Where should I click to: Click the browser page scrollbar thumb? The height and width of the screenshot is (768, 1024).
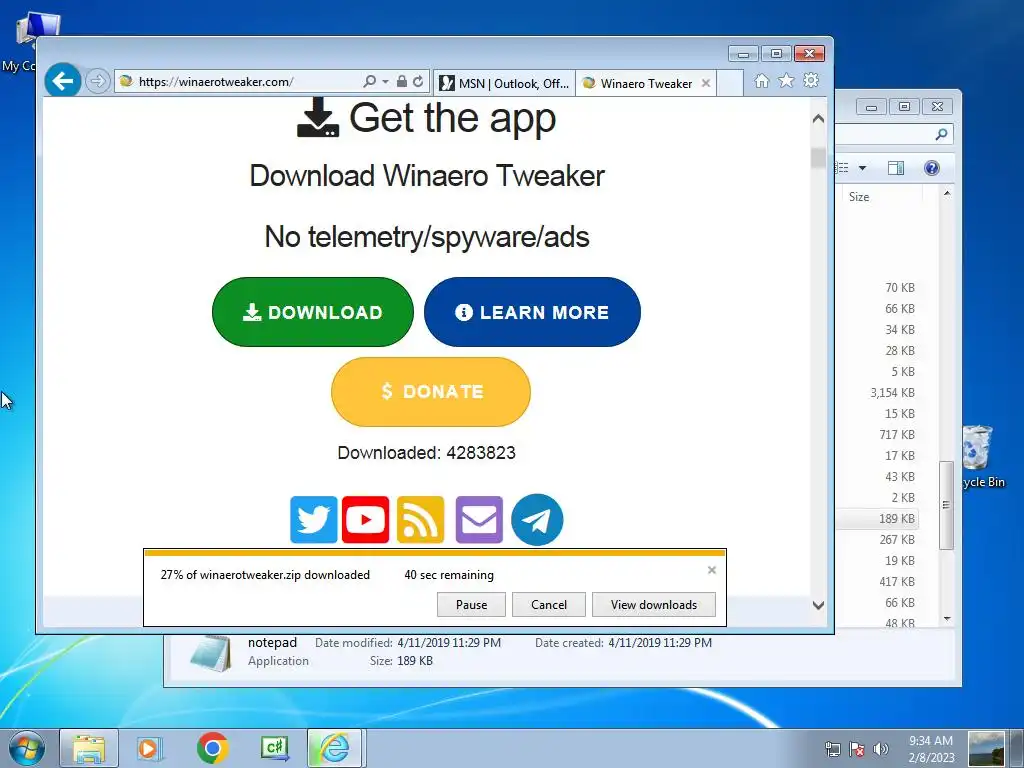[818, 158]
